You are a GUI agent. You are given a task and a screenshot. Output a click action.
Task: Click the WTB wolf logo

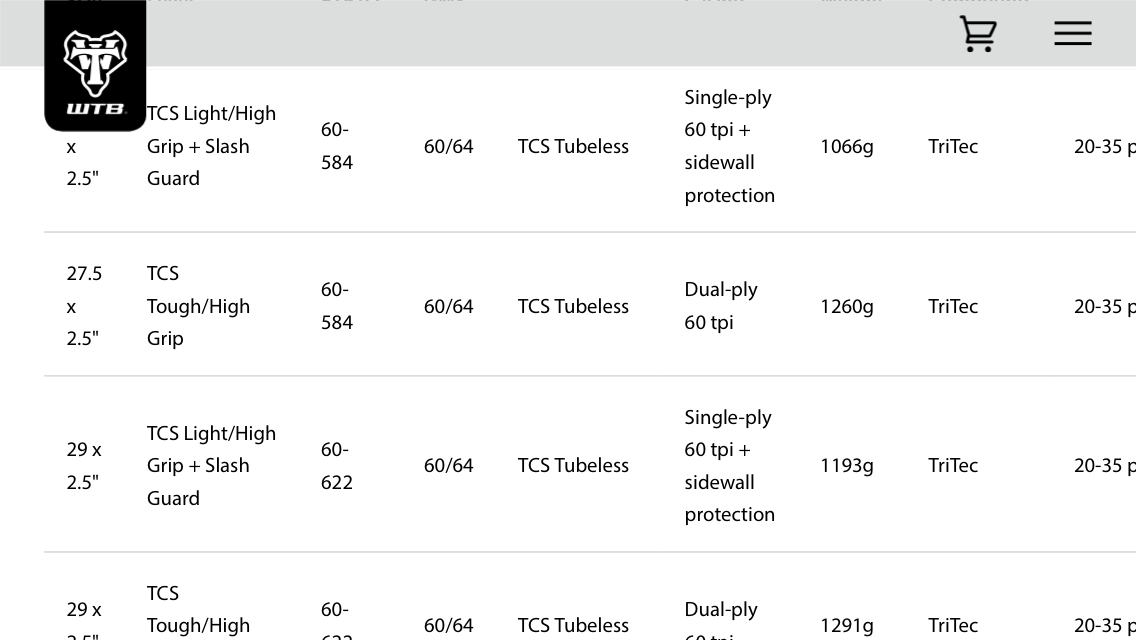tap(95, 66)
